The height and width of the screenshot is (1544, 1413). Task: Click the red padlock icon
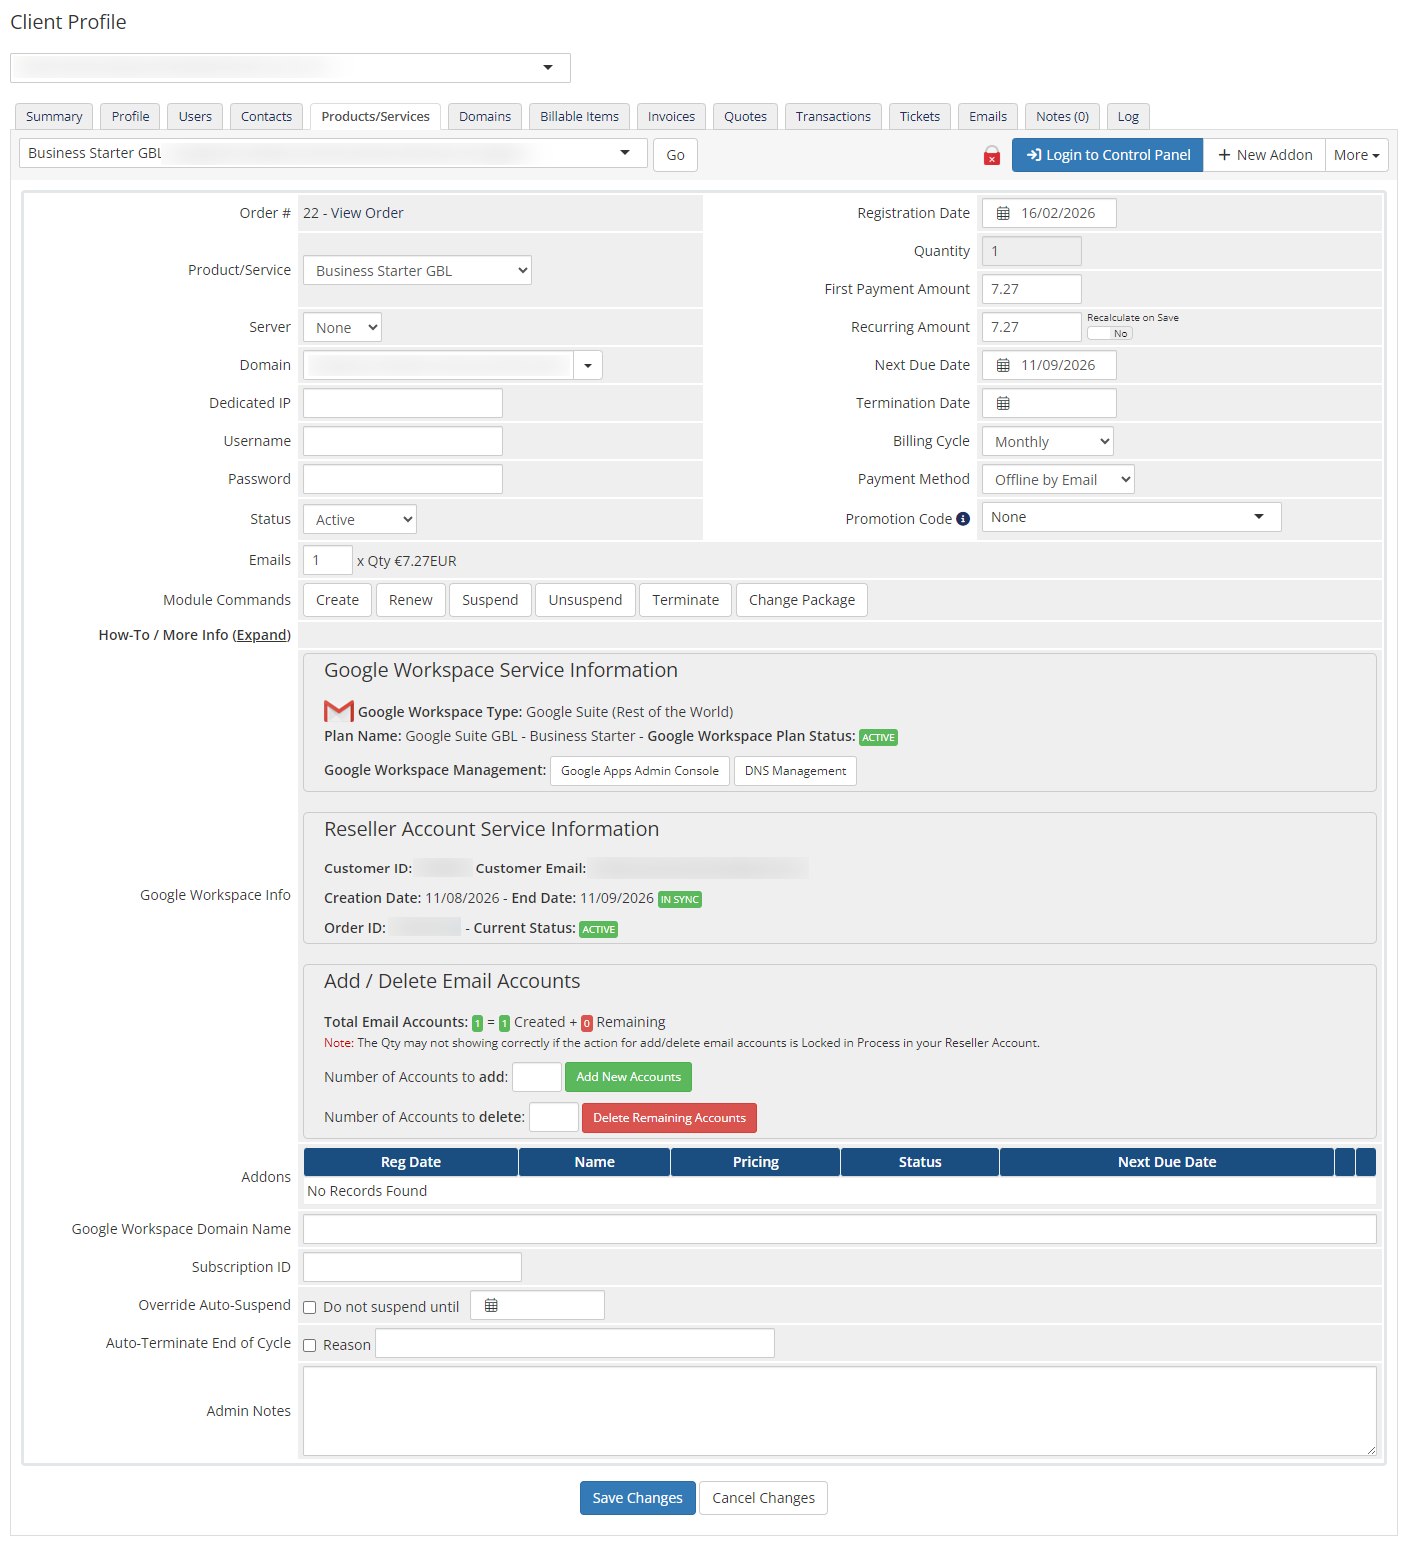992,155
